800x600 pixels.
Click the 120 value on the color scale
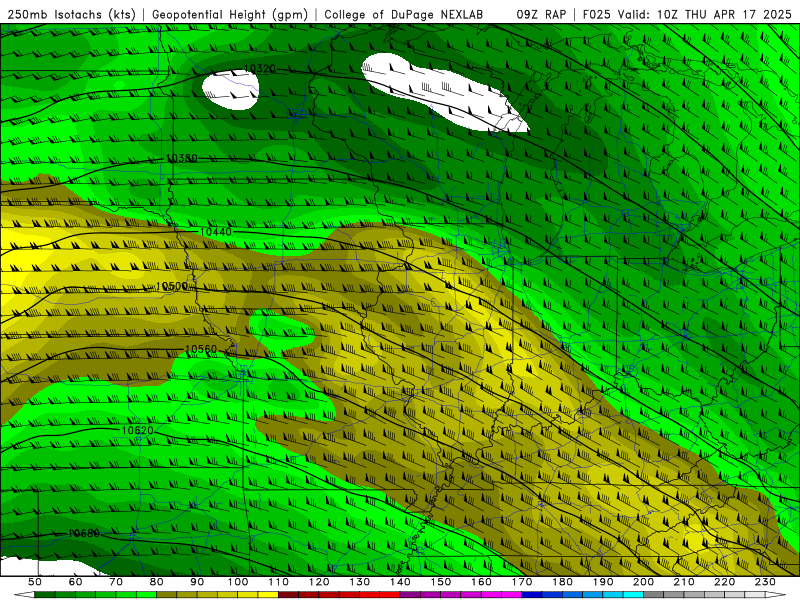[319, 582]
